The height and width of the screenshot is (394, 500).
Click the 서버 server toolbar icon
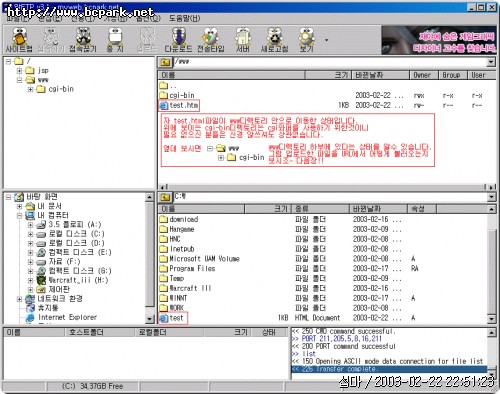tap(243, 40)
